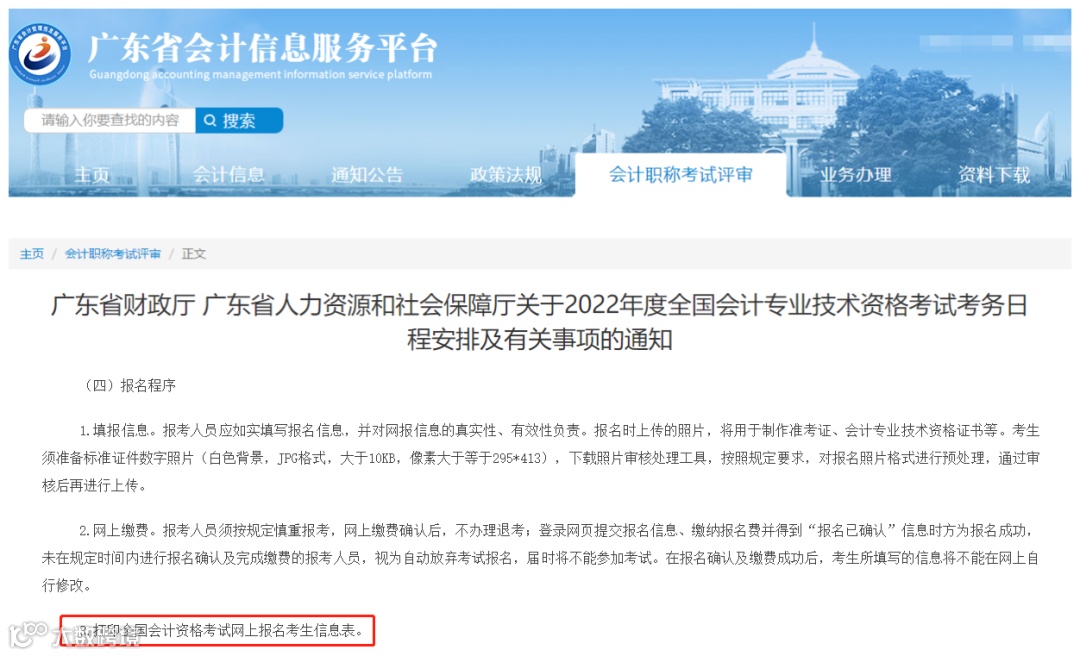Click the magnifier icon in search button

(210, 121)
